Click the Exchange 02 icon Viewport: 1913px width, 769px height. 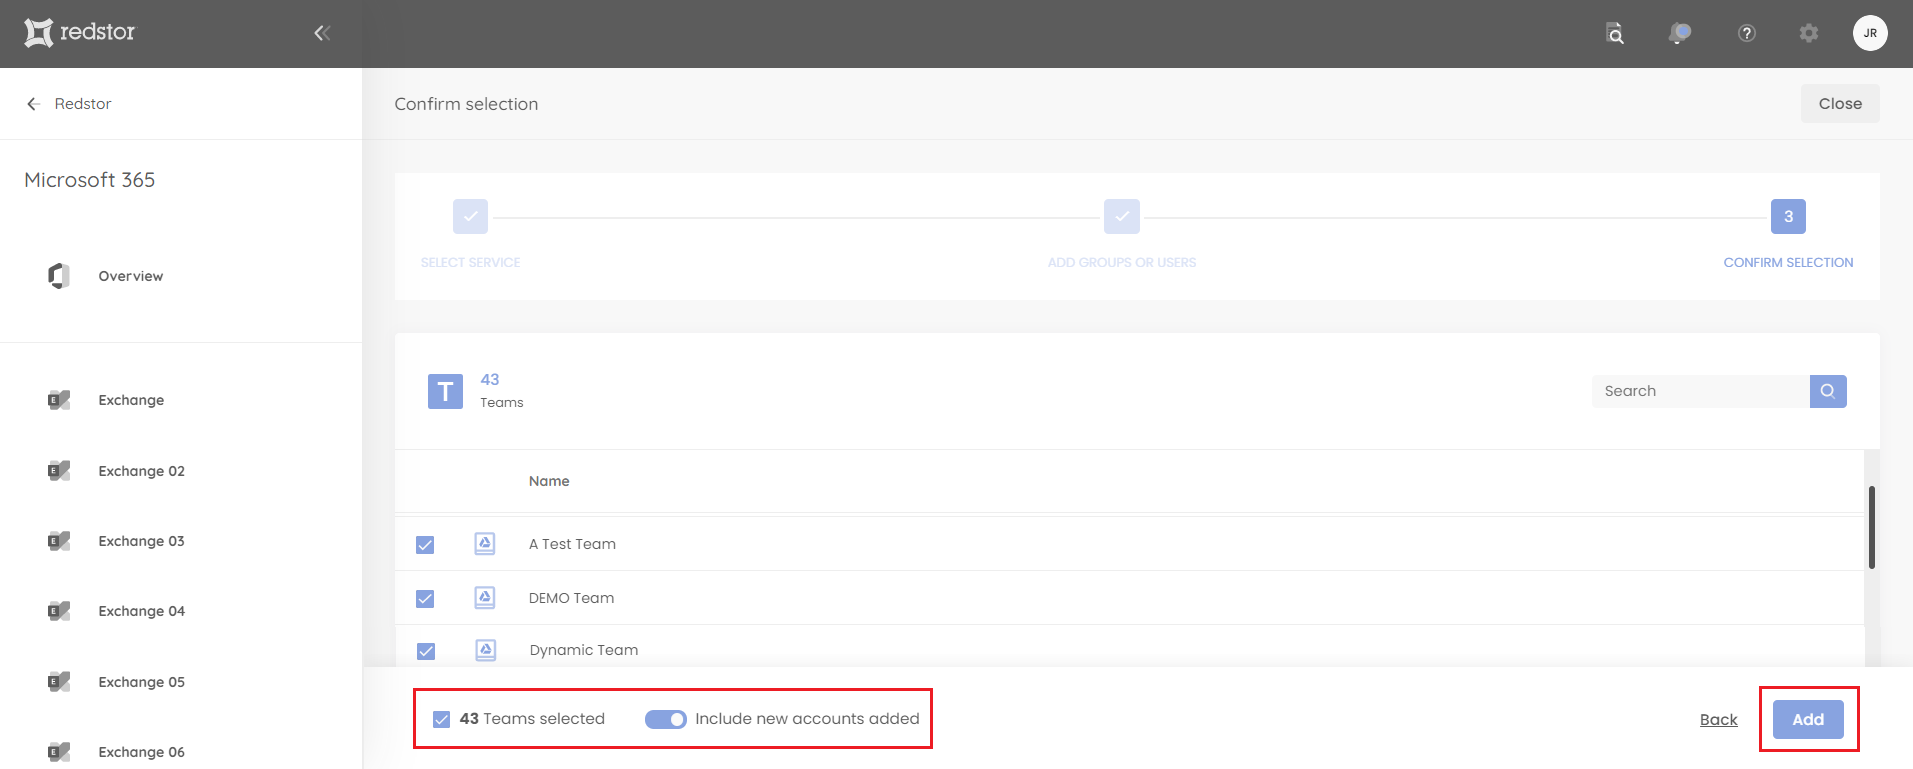pos(59,471)
